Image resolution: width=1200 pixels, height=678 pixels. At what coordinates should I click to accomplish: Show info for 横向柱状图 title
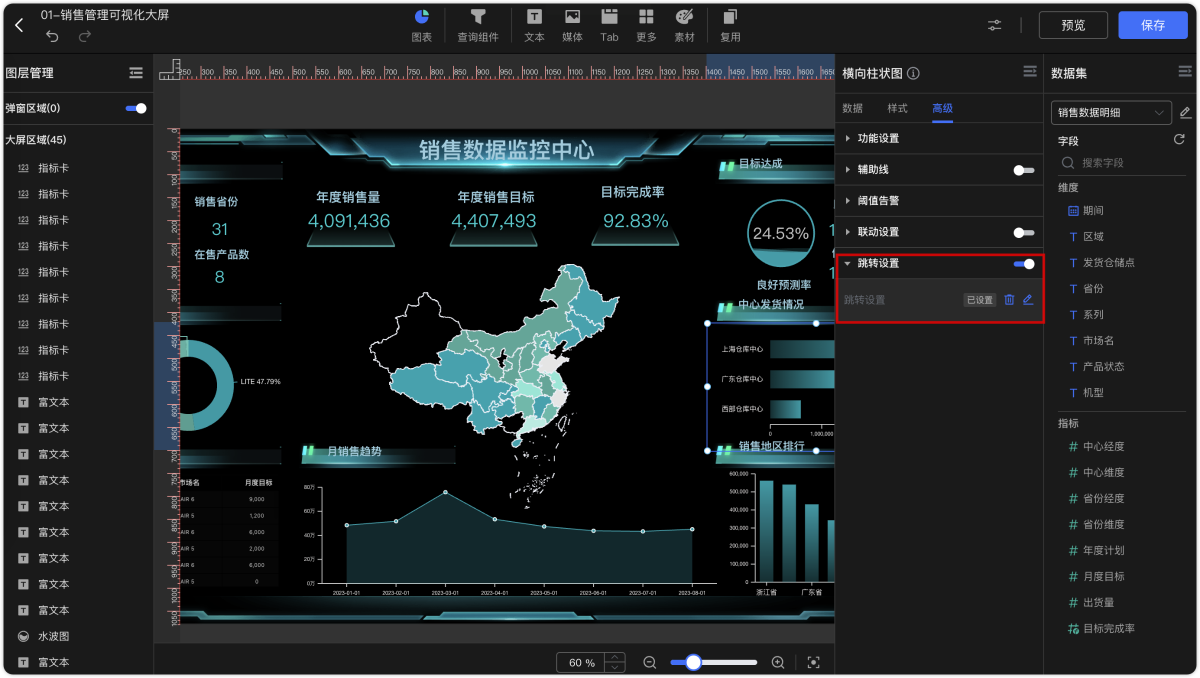[913, 73]
